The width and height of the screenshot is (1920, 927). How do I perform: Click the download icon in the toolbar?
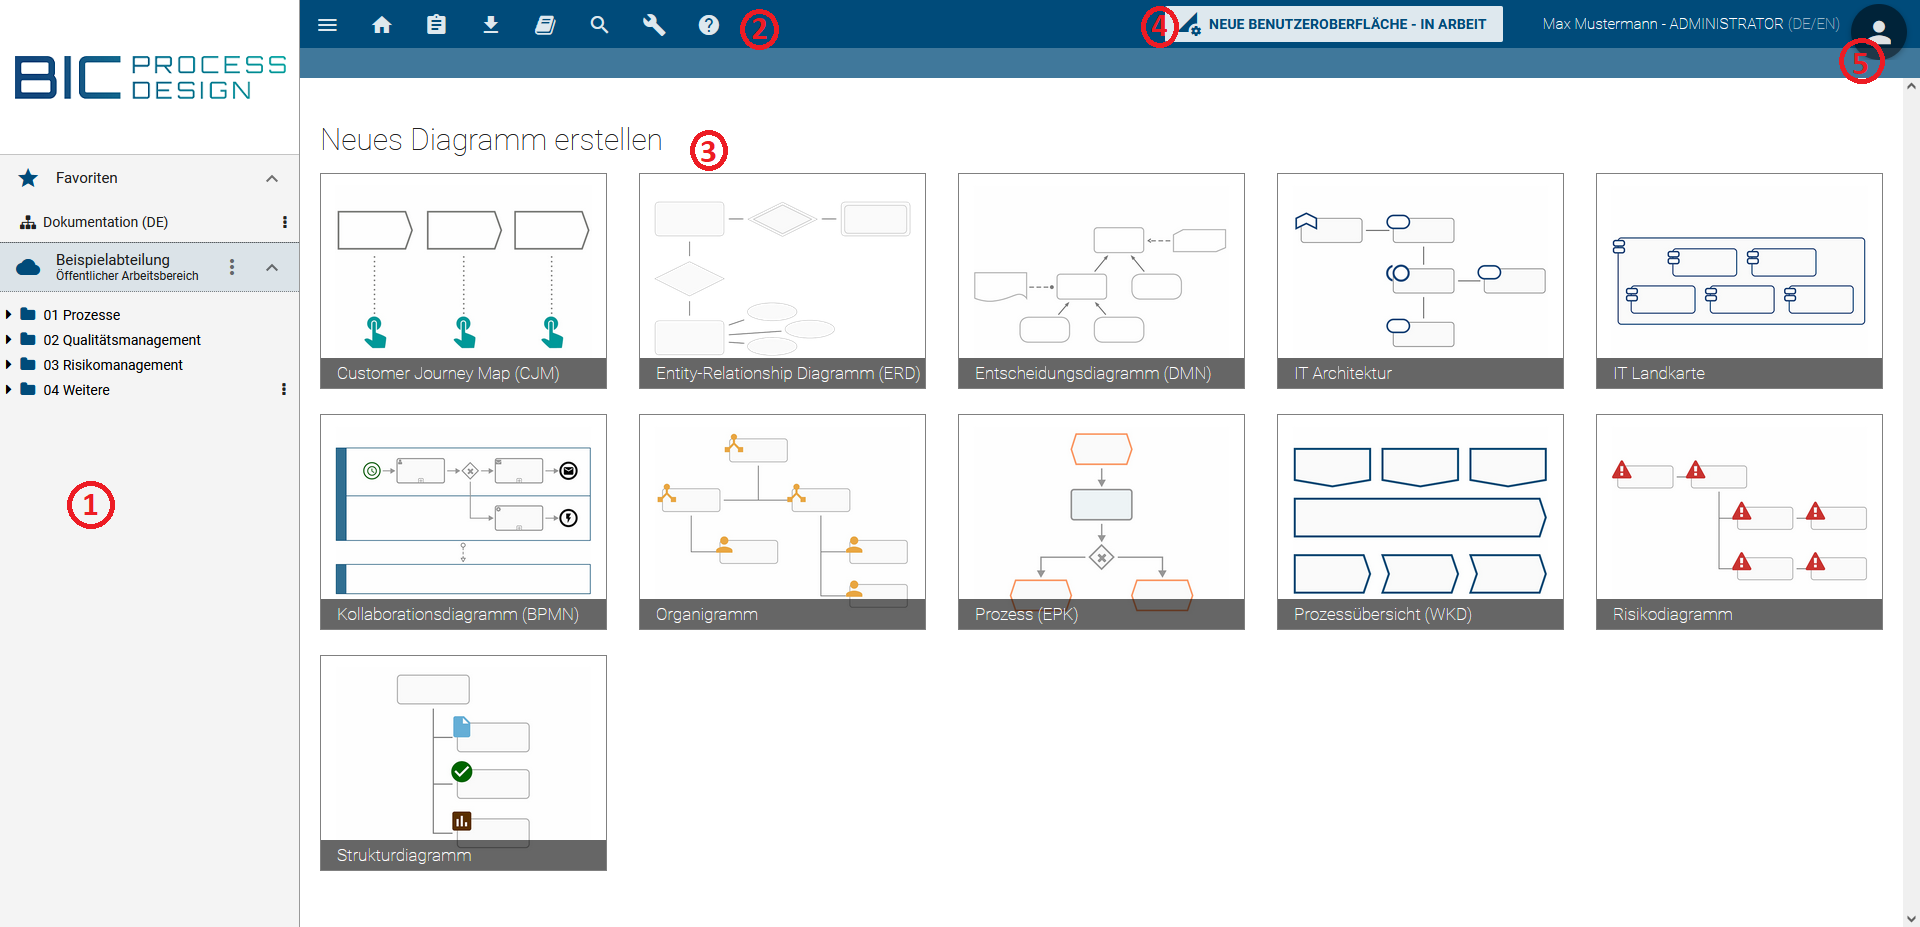pyautogui.click(x=491, y=25)
